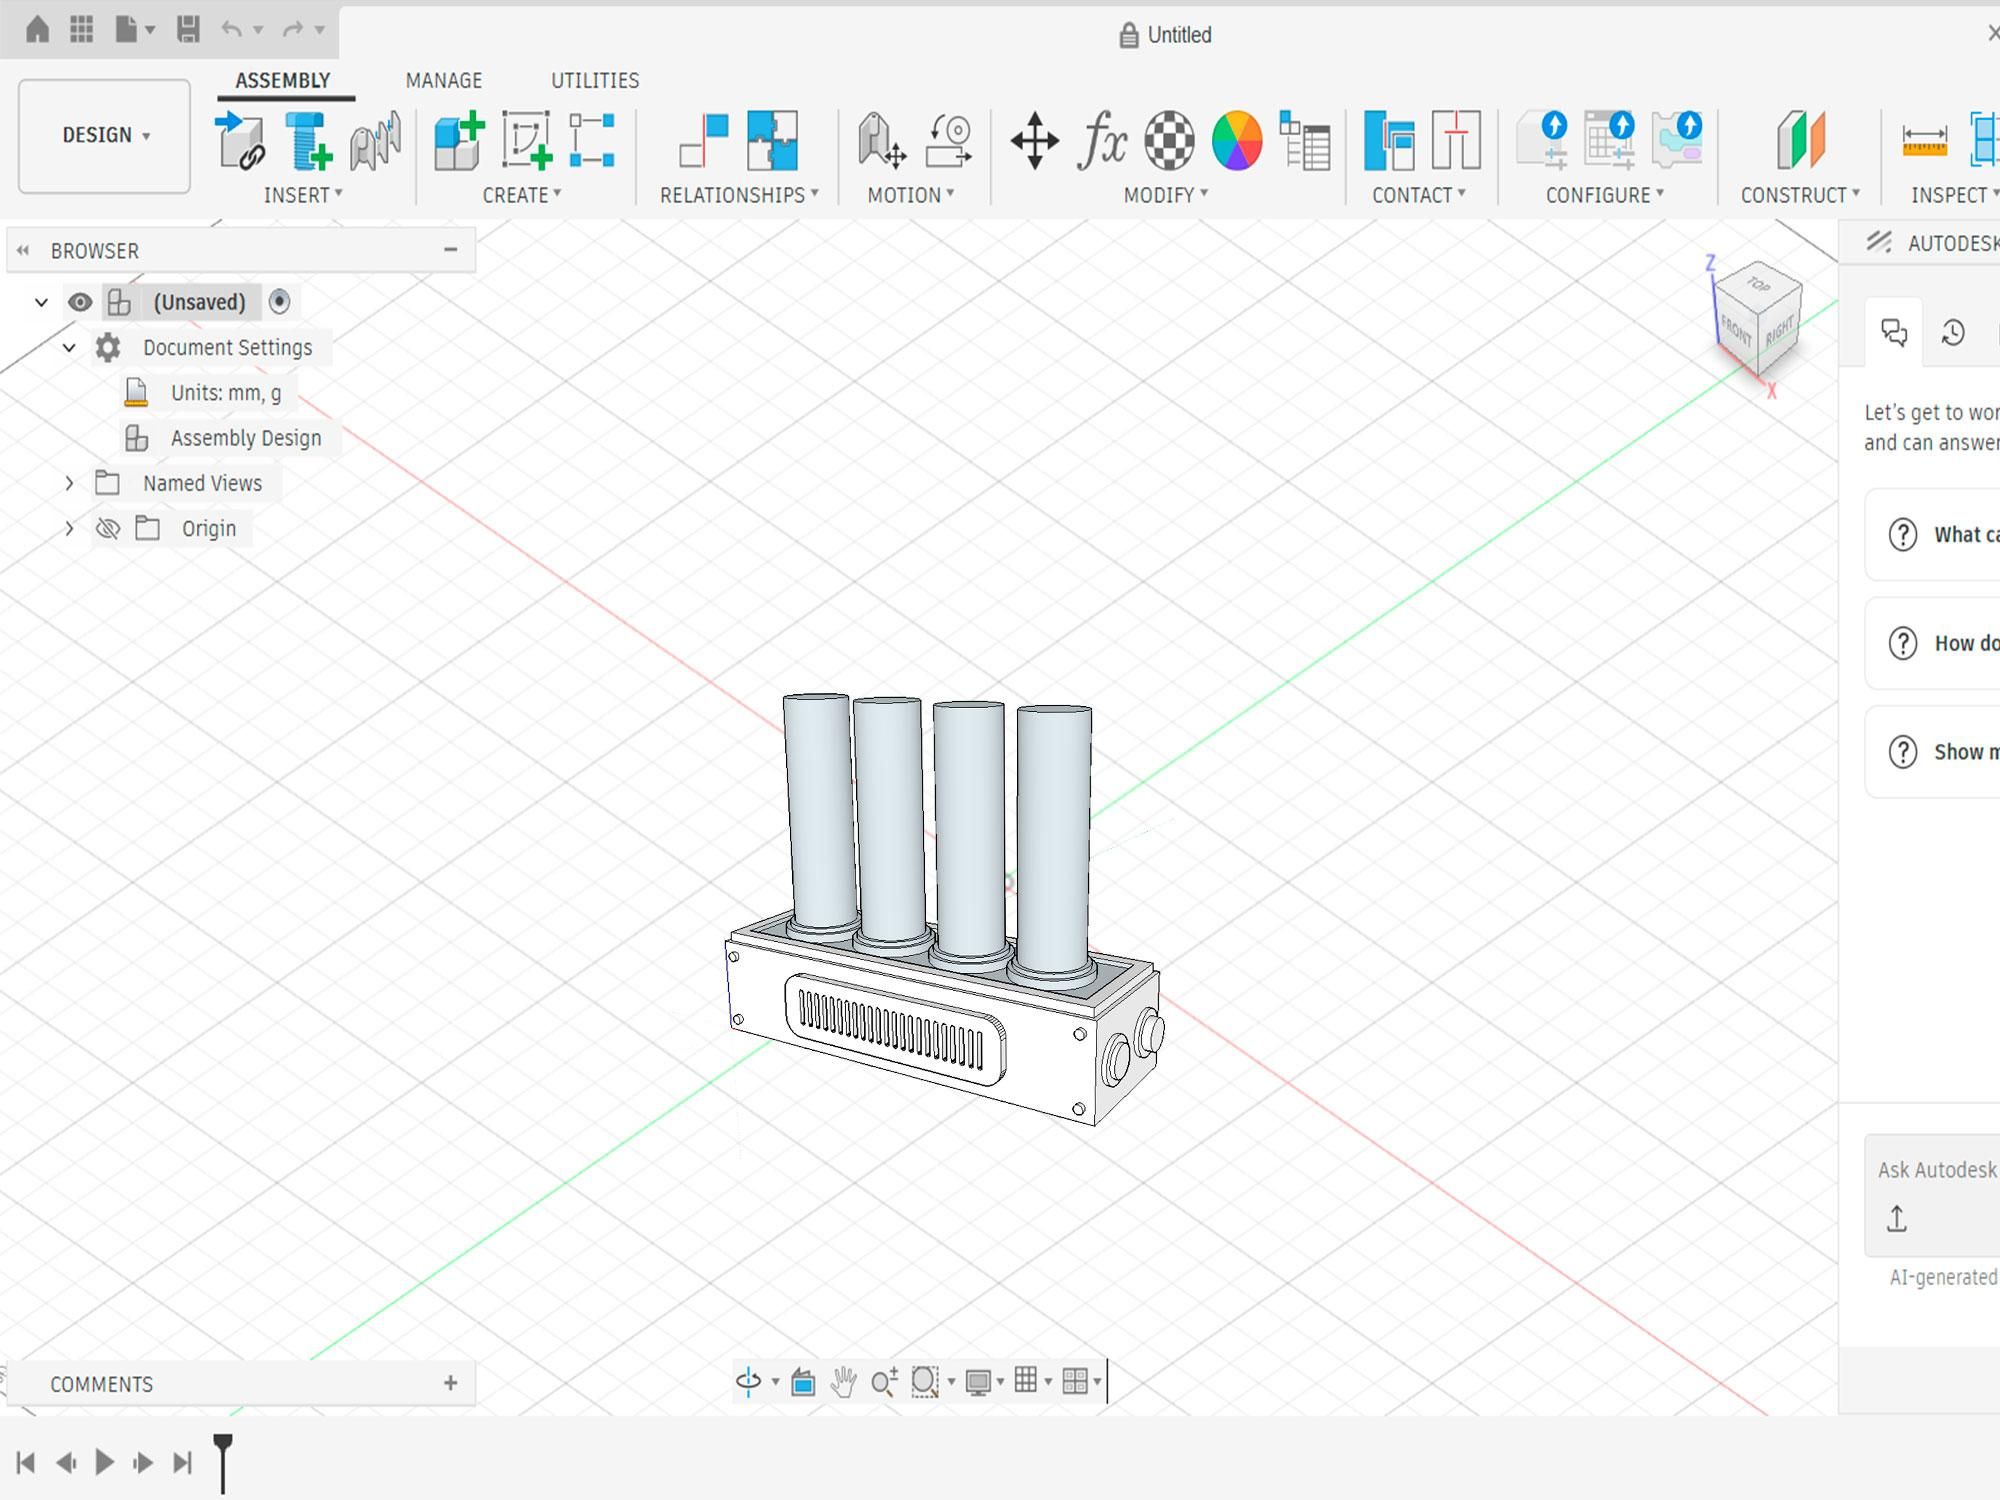The height and width of the screenshot is (1500, 2000).
Task: Open the INSERT dropdown menu
Action: [x=303, y=195]
